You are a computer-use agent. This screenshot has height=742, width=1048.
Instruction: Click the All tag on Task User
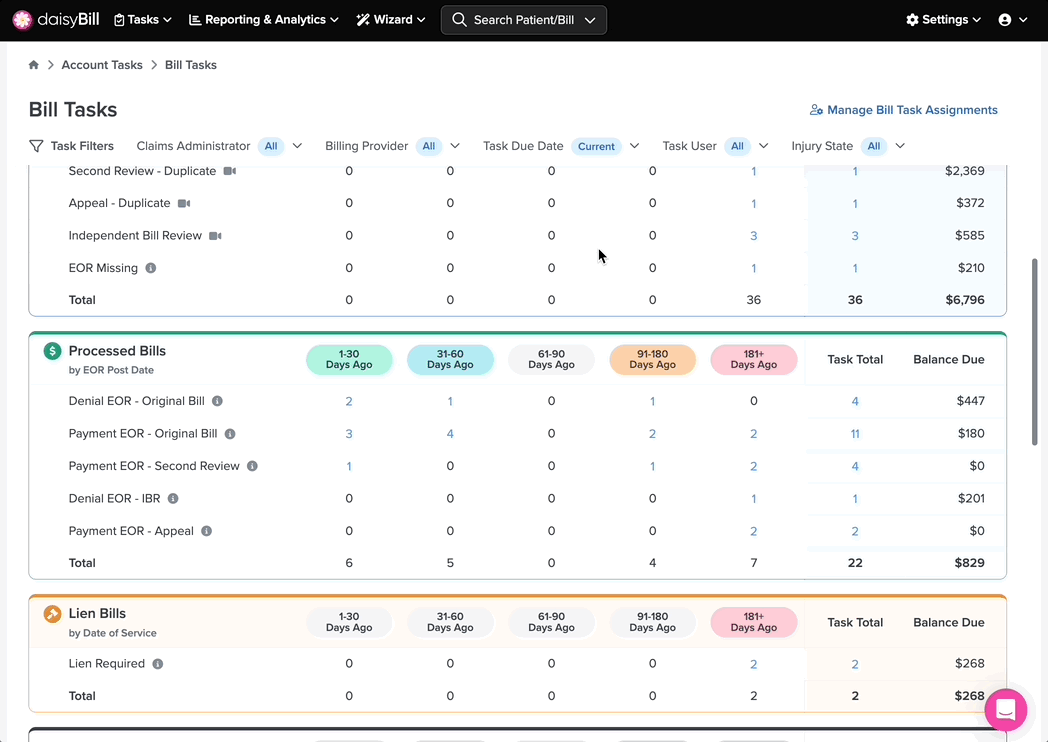point(737,146)
